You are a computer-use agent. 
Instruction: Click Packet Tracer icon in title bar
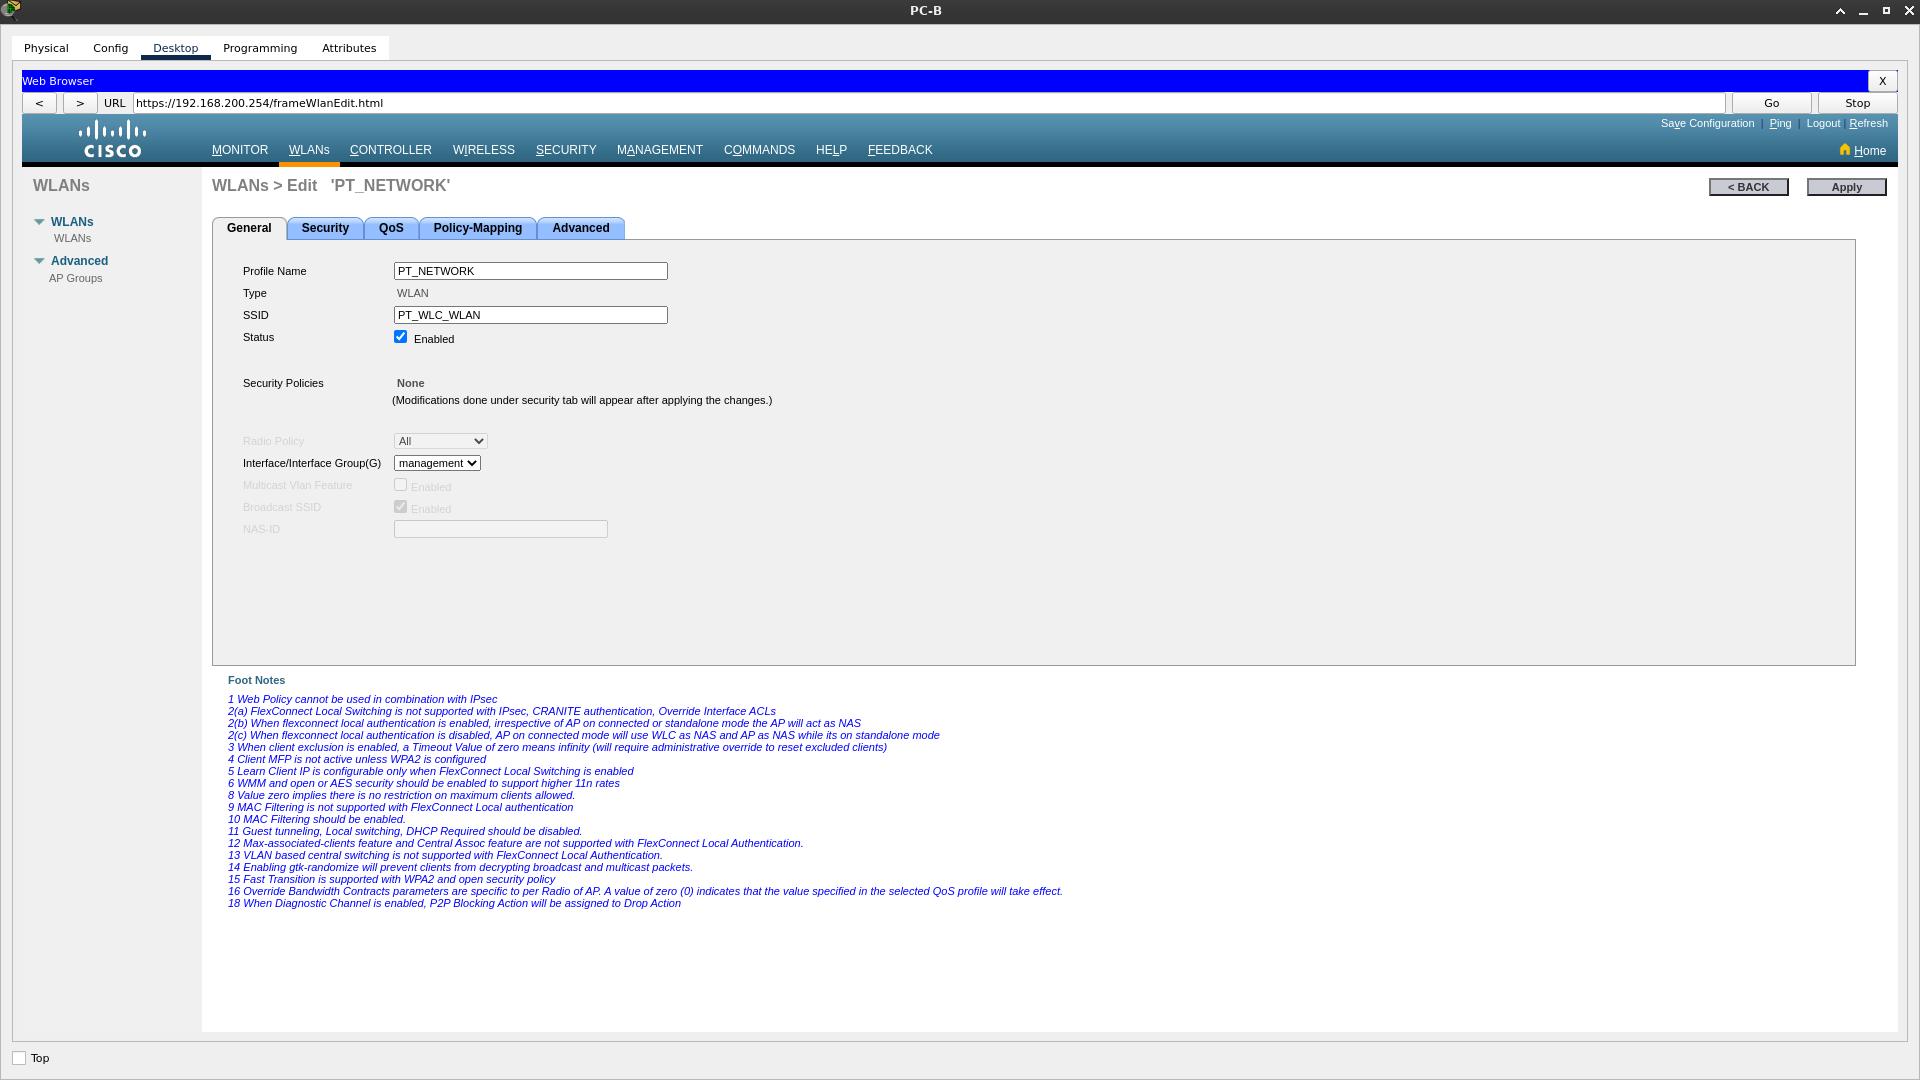pos(11,11)
